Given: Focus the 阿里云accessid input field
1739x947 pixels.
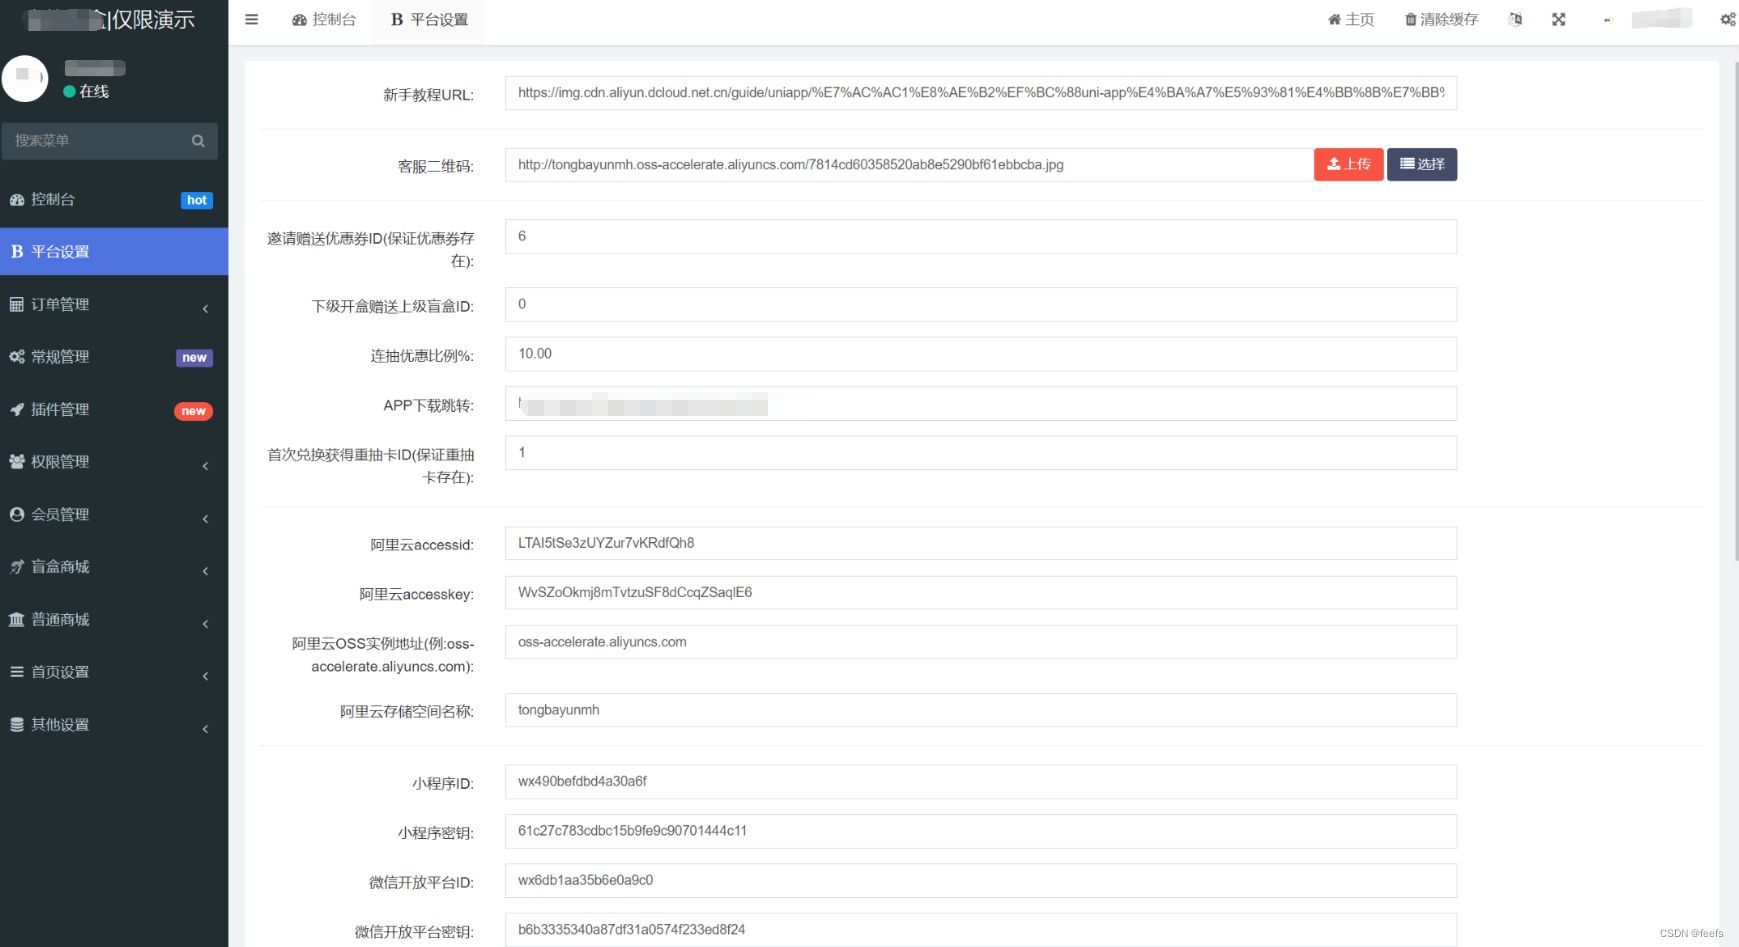Looking at the screenshot, I should click(x=980, y=544).
